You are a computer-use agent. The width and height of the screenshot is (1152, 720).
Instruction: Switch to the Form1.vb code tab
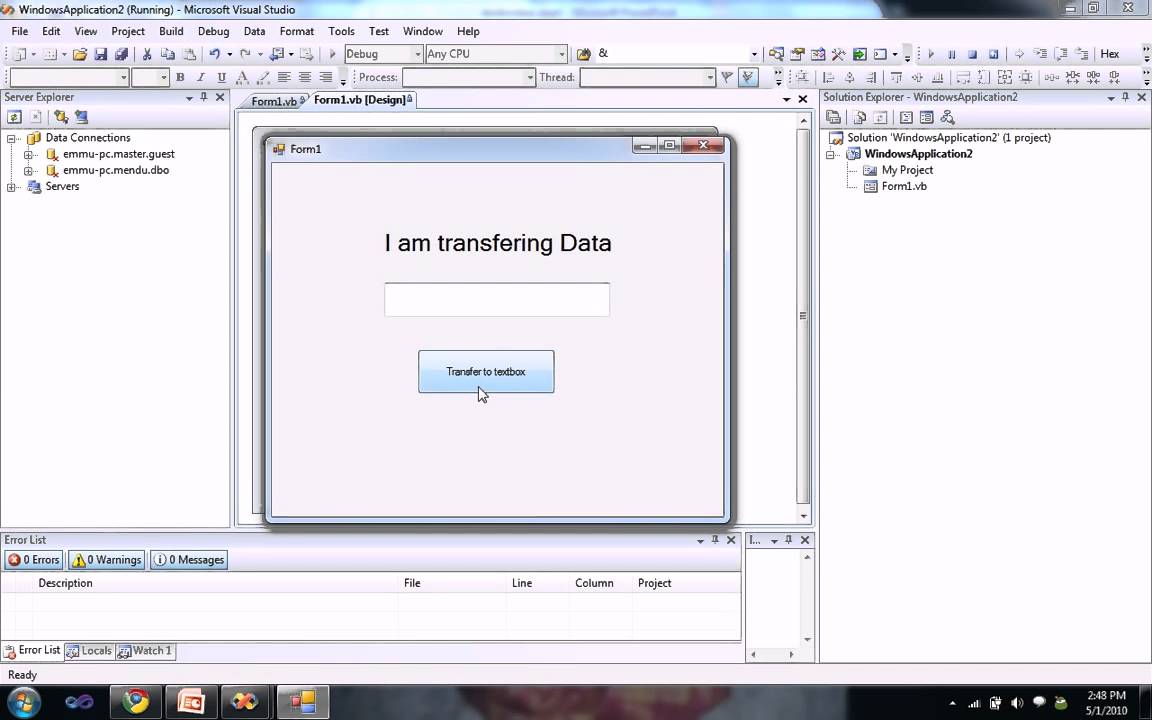273,101
